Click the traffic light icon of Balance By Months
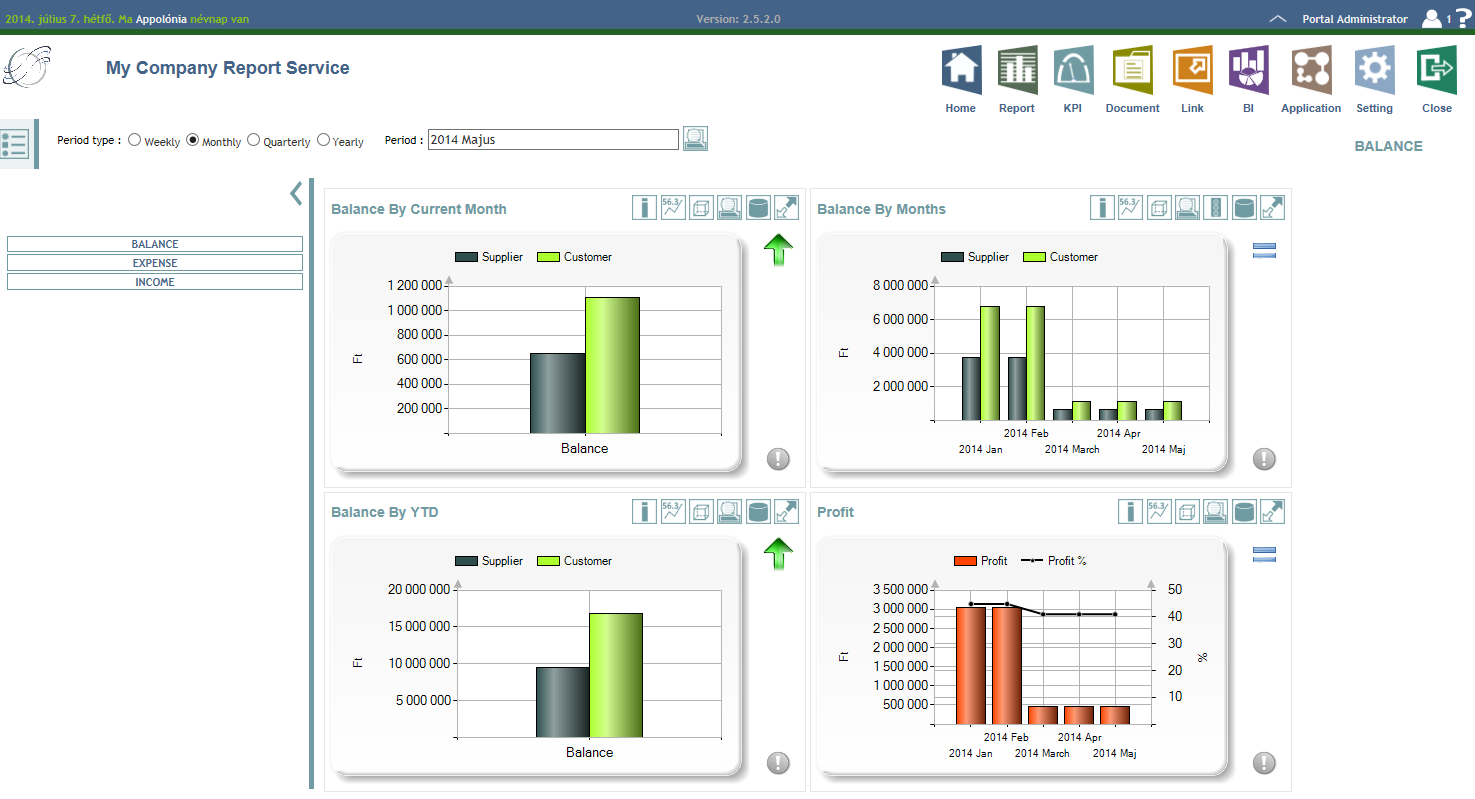The height and width of the screenshot is (799, 1475). click(x=1215, y=208)
